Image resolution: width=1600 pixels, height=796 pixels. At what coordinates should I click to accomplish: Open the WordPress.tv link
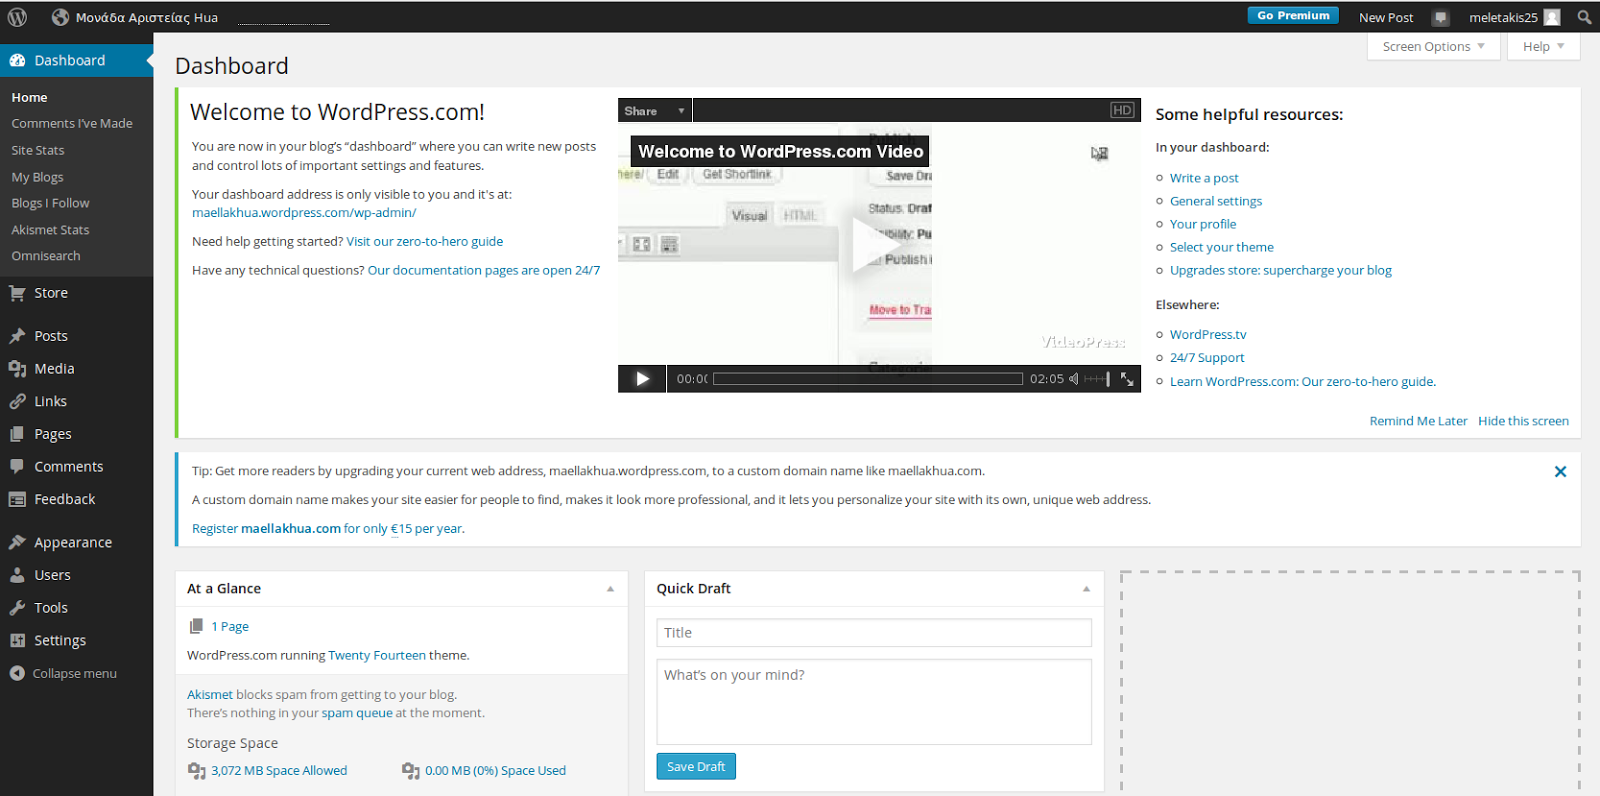pos(1208,334)
